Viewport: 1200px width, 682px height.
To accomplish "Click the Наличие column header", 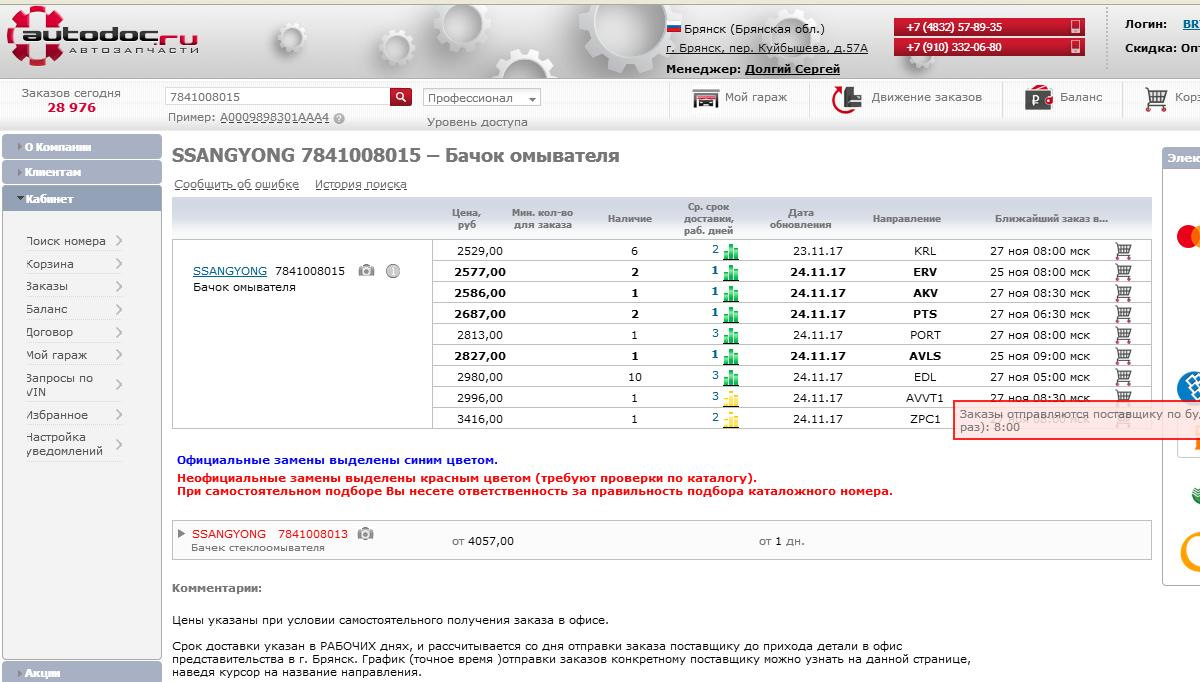I will pos(630,218).
